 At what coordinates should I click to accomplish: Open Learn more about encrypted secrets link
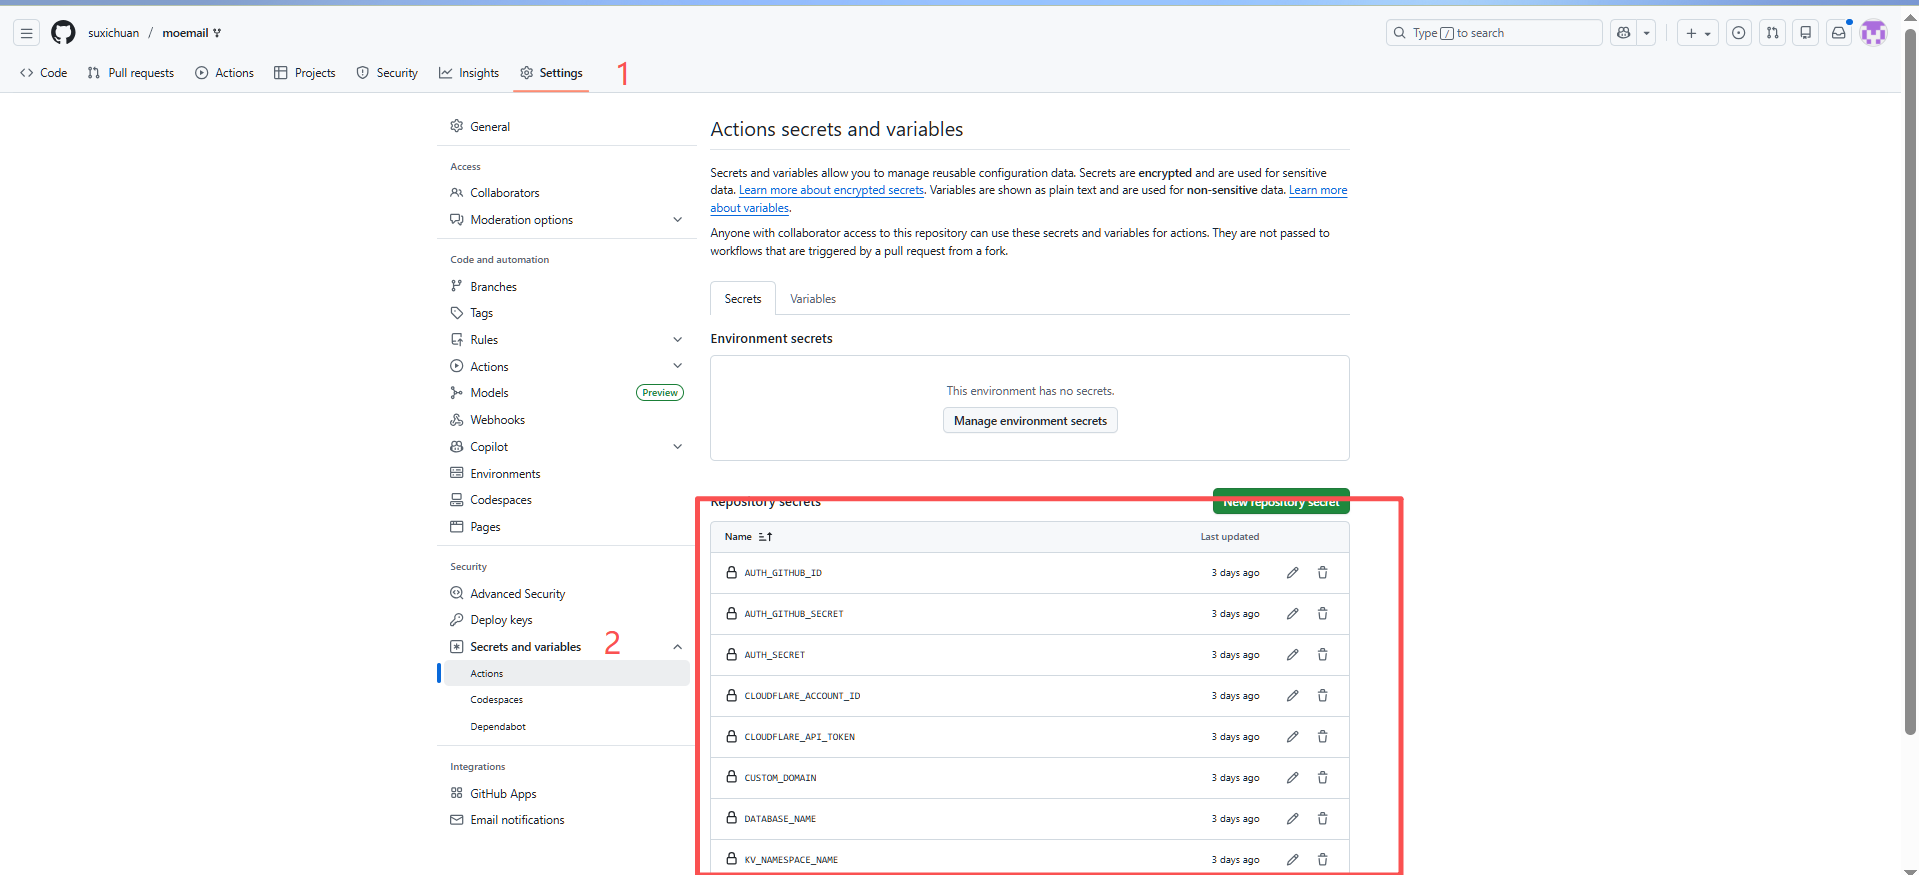(x=831, y=190)
